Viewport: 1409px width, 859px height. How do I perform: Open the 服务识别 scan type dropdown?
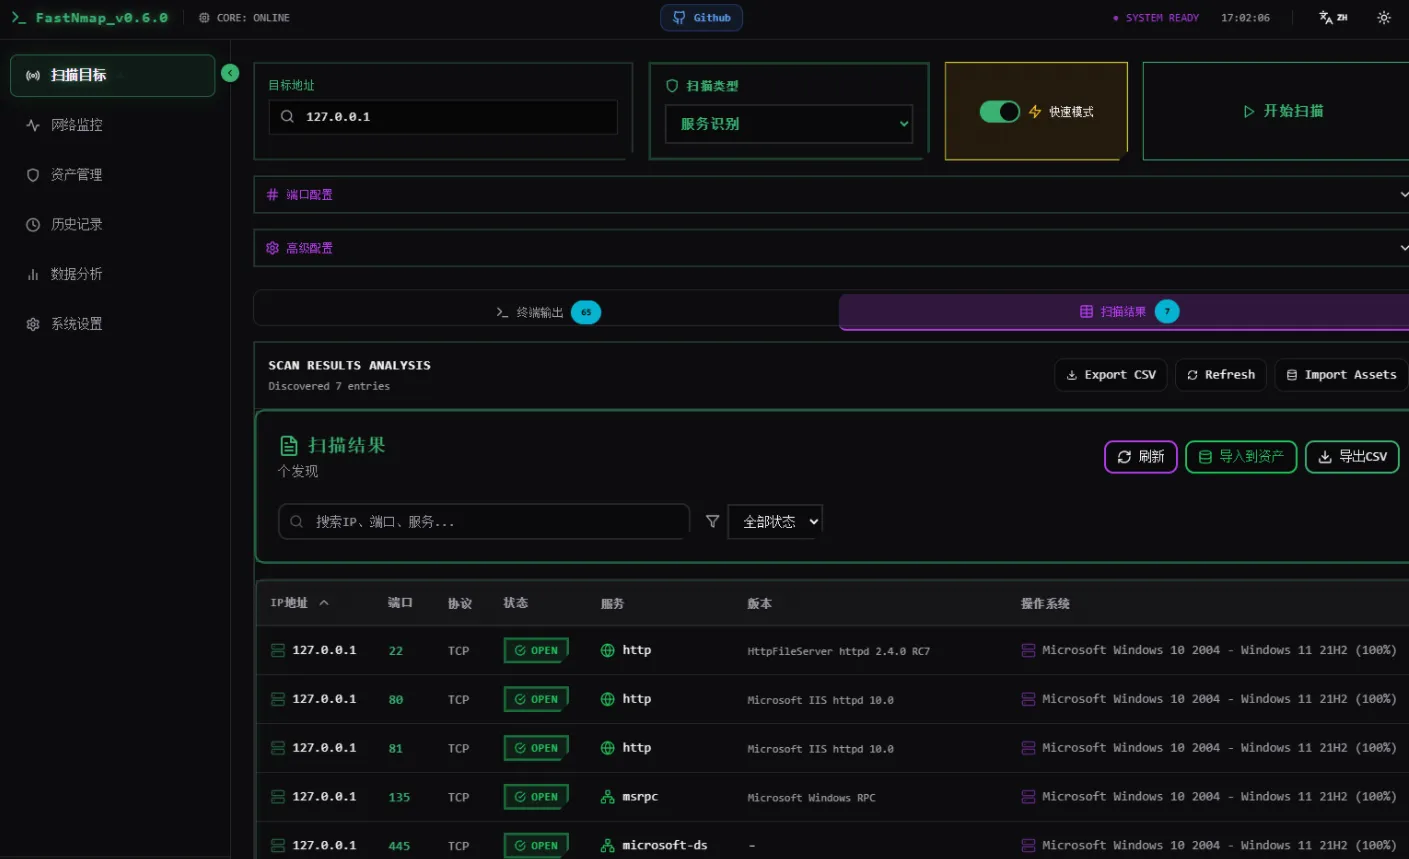(x=789, y=124)
